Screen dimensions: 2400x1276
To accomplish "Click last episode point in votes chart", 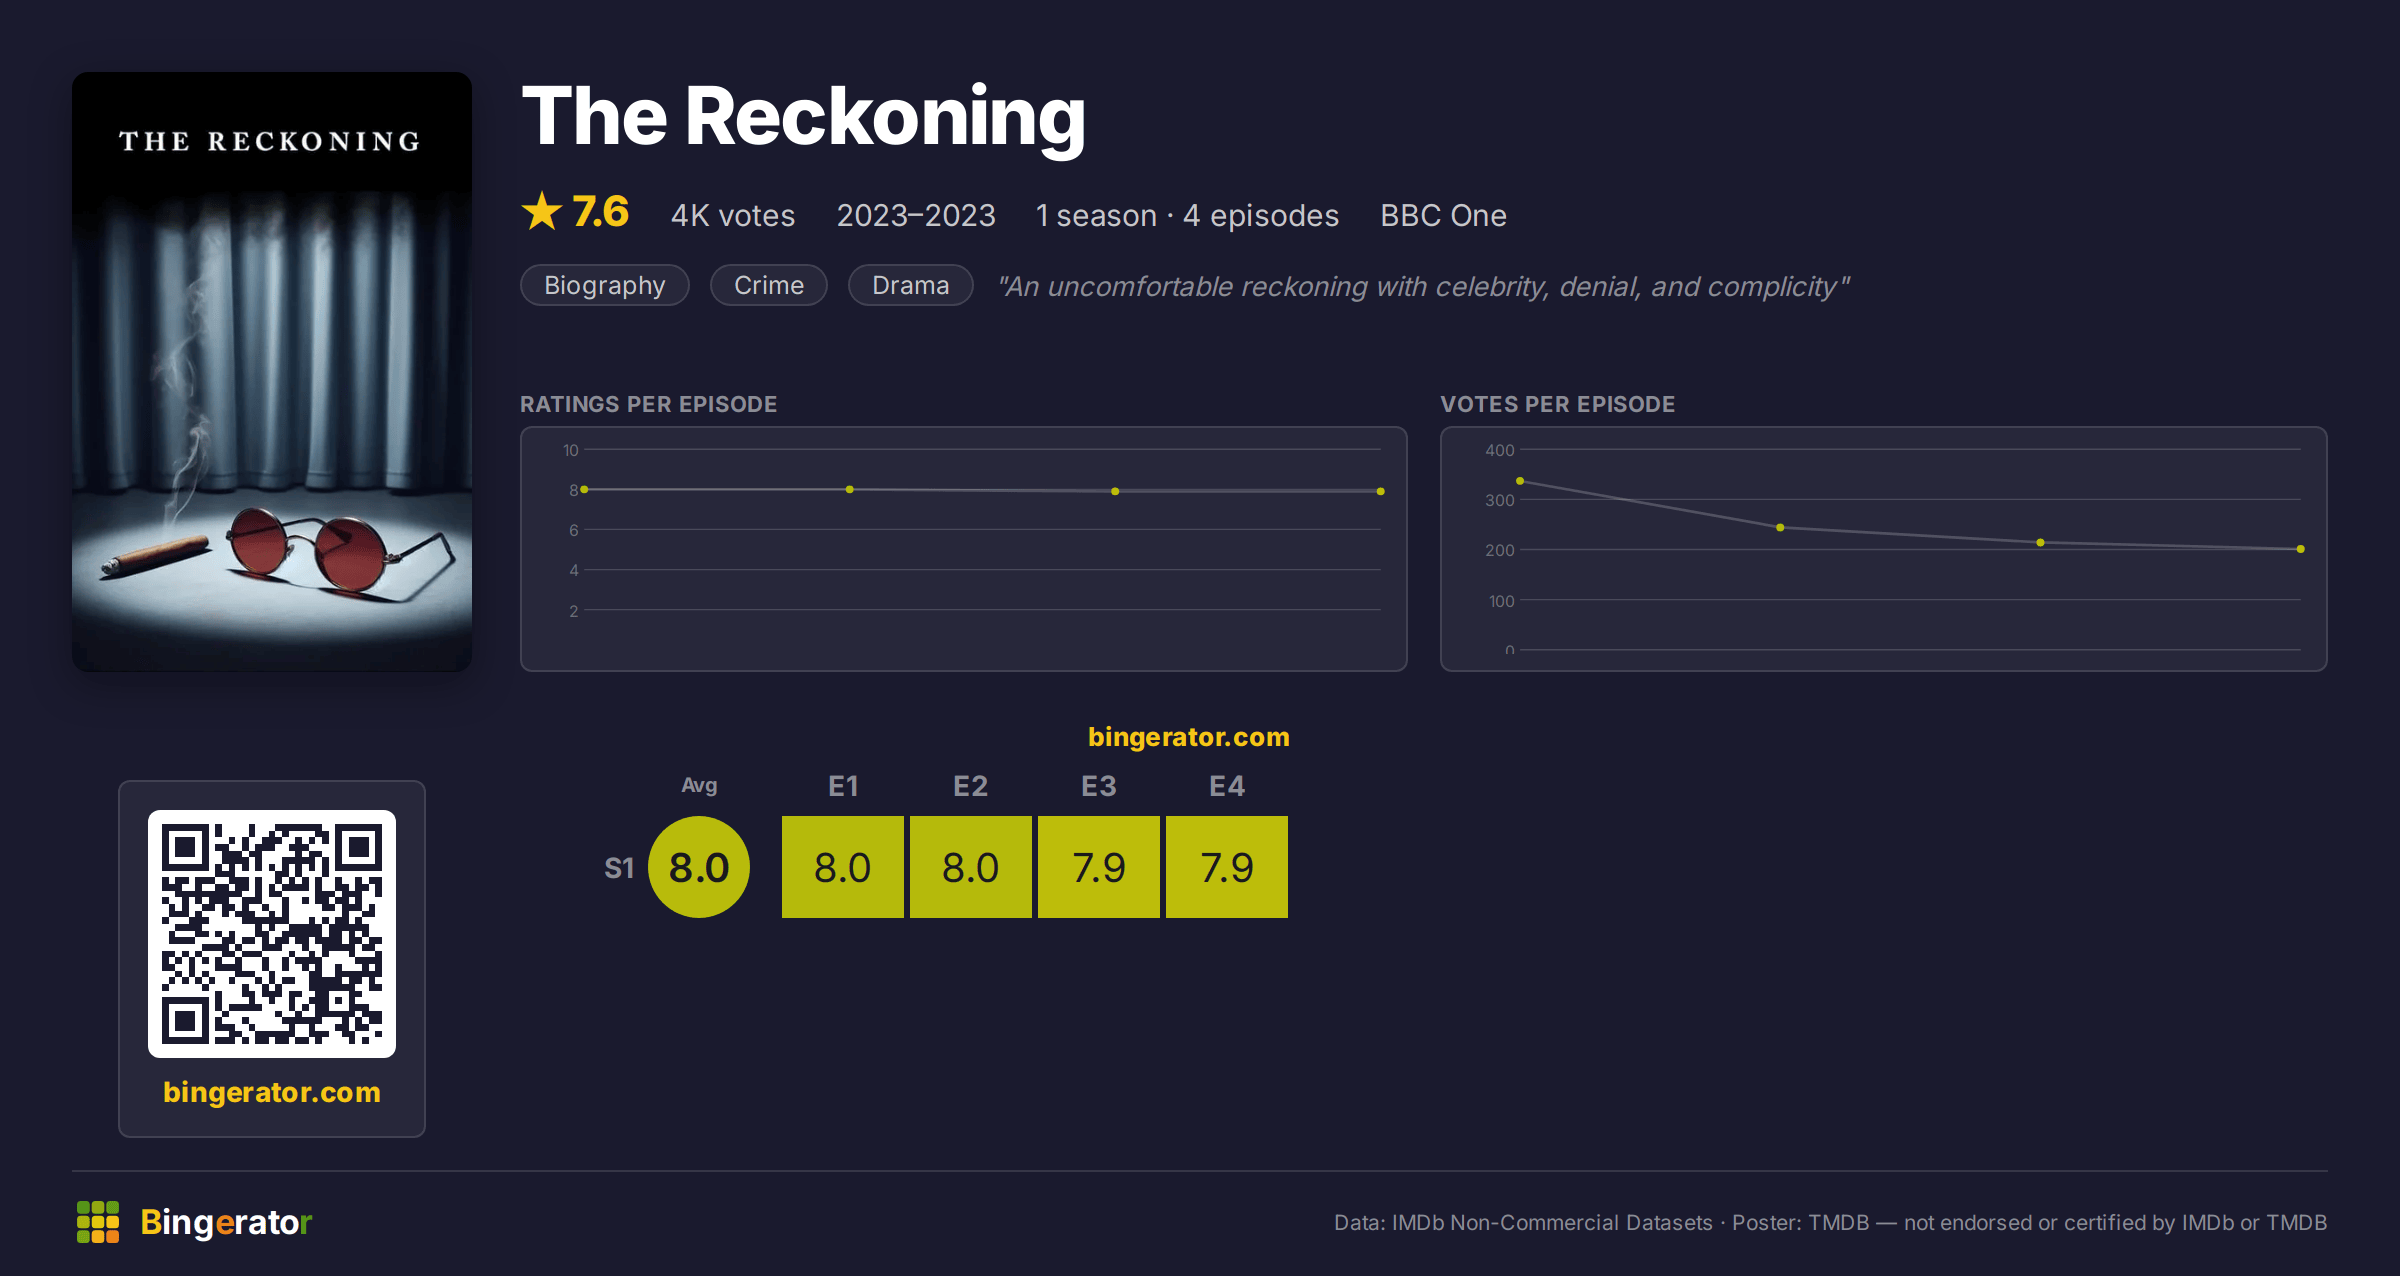I will [2301, 549].
